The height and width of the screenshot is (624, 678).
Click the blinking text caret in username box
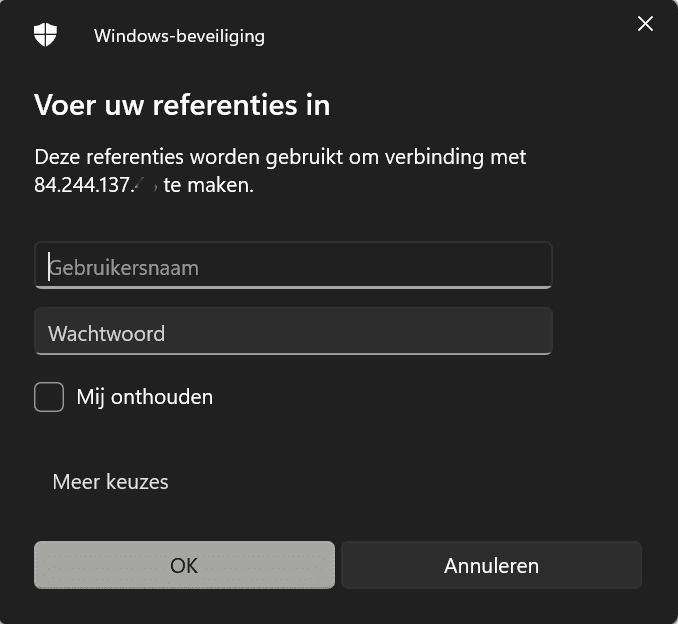click(x=49, y=266)
